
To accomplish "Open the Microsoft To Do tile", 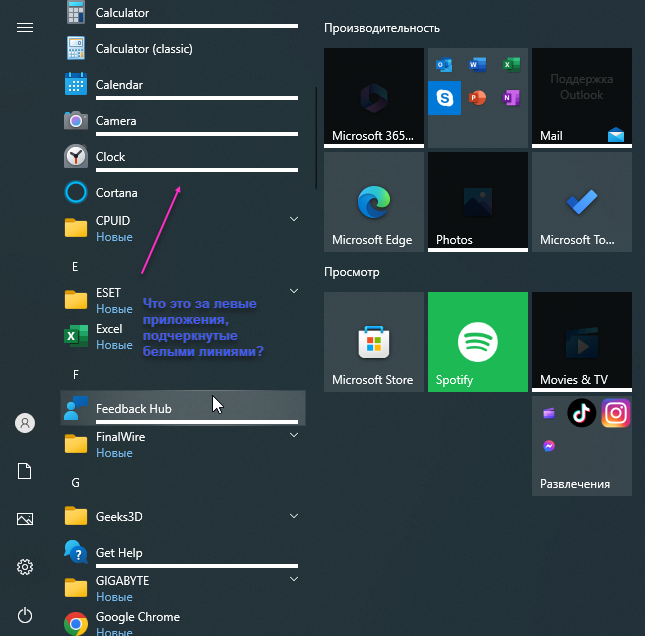I will pos(582,202).
